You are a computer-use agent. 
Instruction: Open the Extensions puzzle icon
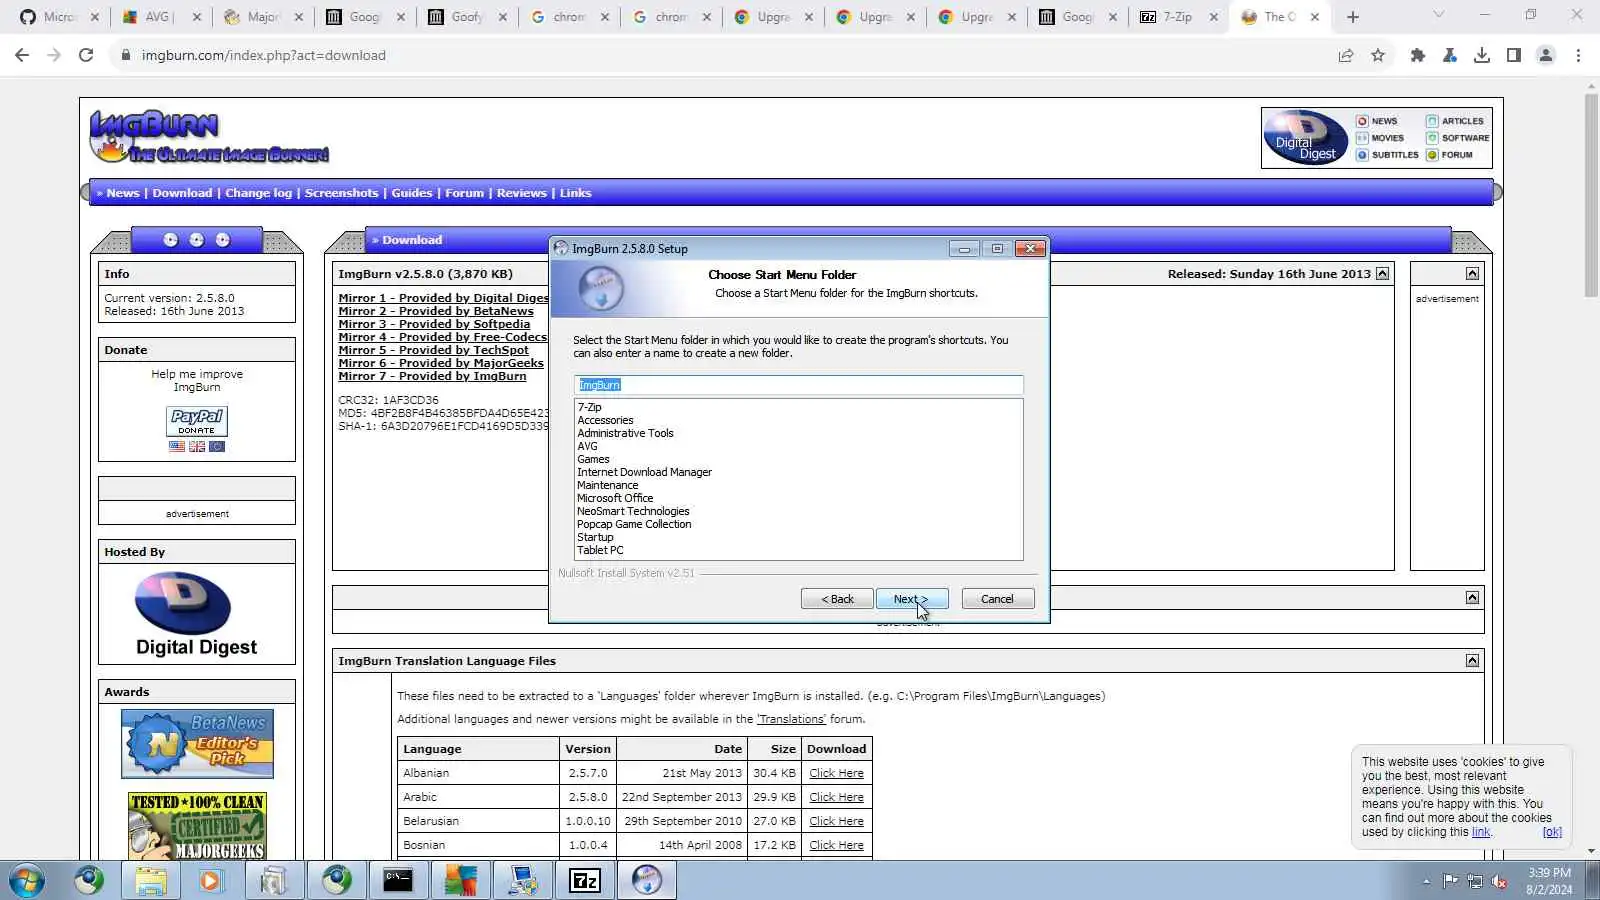[1418, 55]
